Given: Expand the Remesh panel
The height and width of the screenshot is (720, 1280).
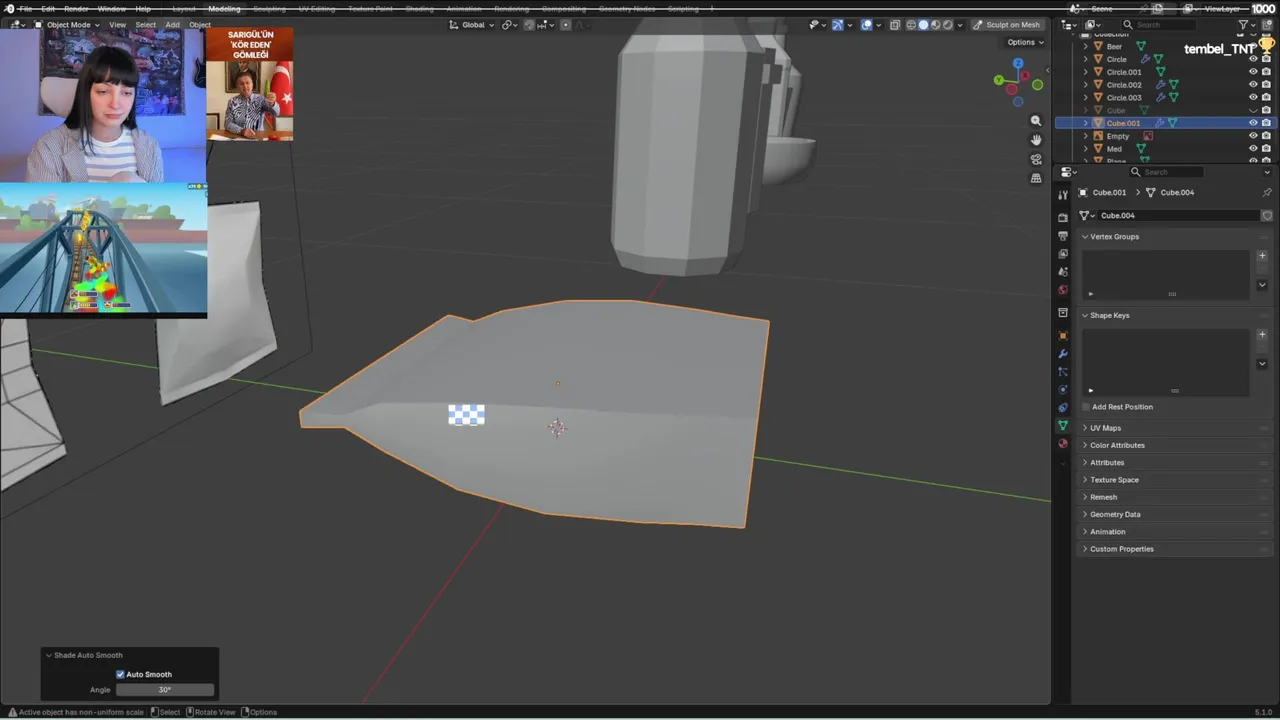Looking at the screenshot, I should coord(1103,497).
